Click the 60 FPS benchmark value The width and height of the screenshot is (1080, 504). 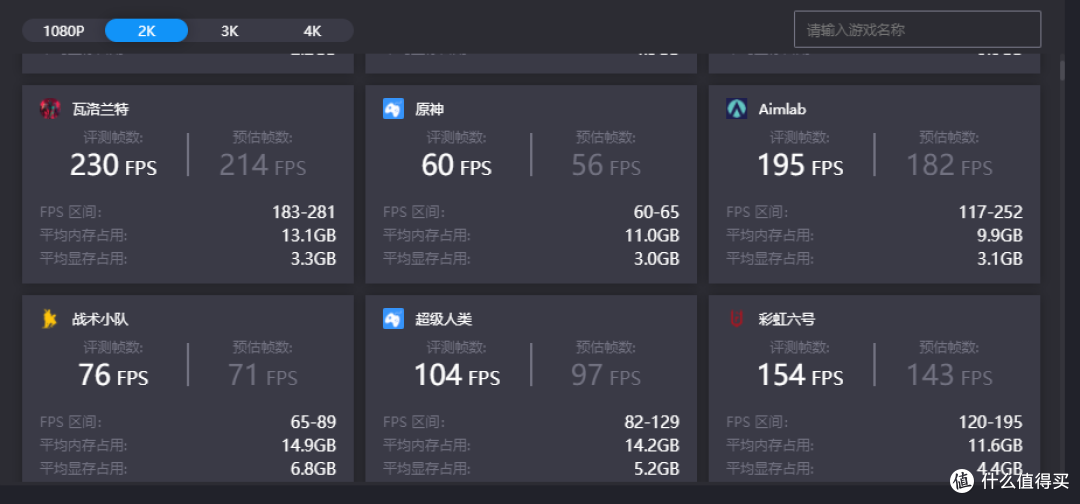point(457,166)
